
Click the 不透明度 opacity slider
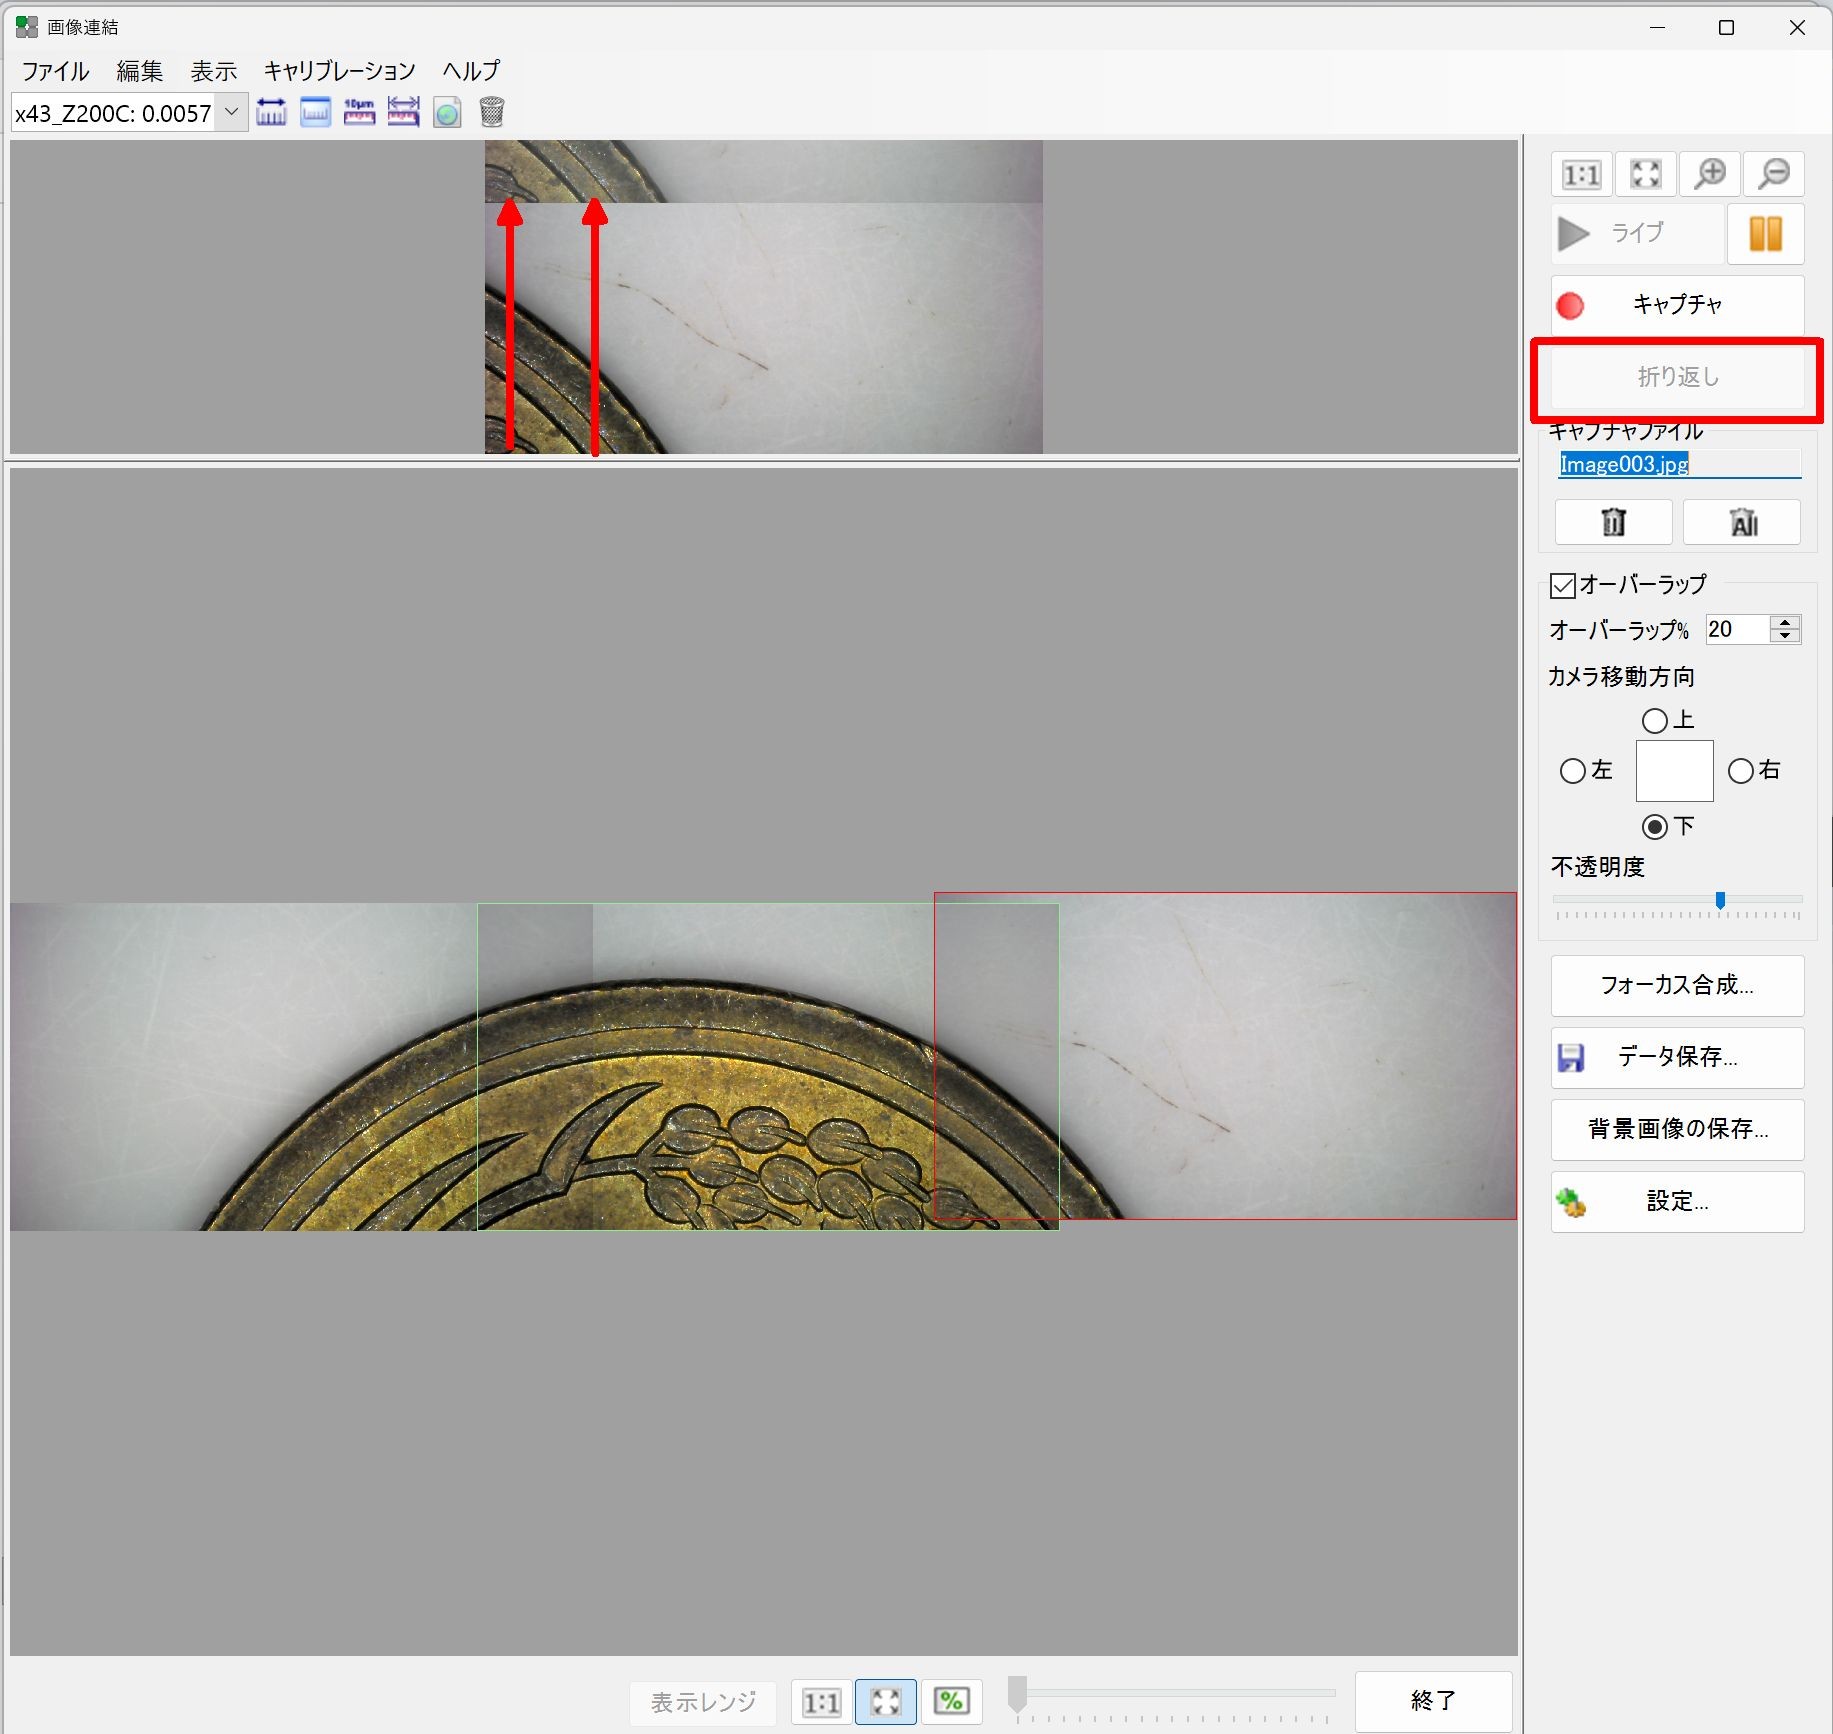click(1677, 901)
